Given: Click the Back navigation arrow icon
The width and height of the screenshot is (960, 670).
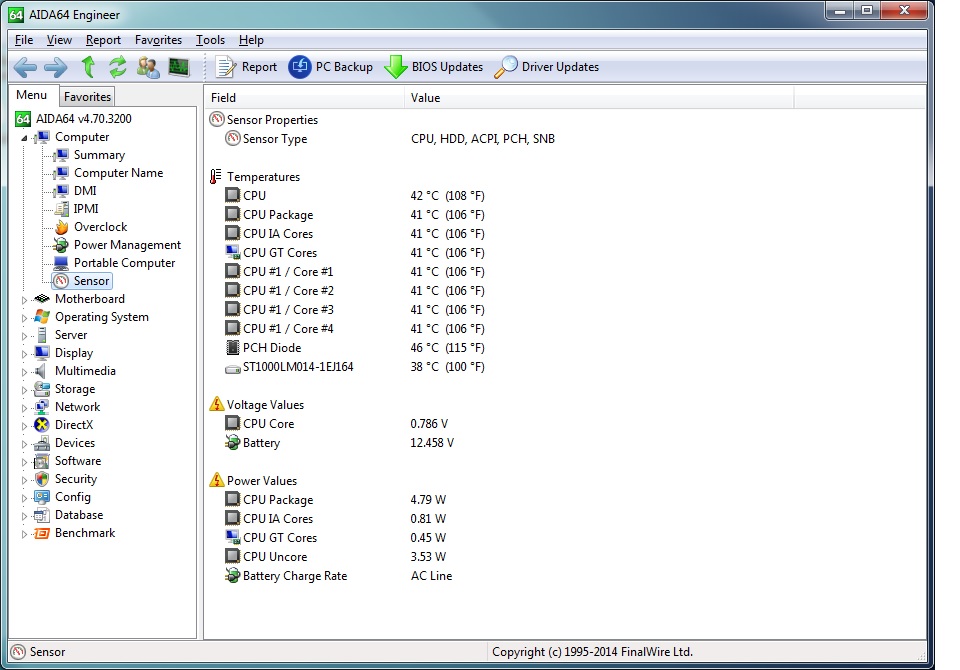Looking at the screenshot, I should pyautogui.click(x=25, y=67).
